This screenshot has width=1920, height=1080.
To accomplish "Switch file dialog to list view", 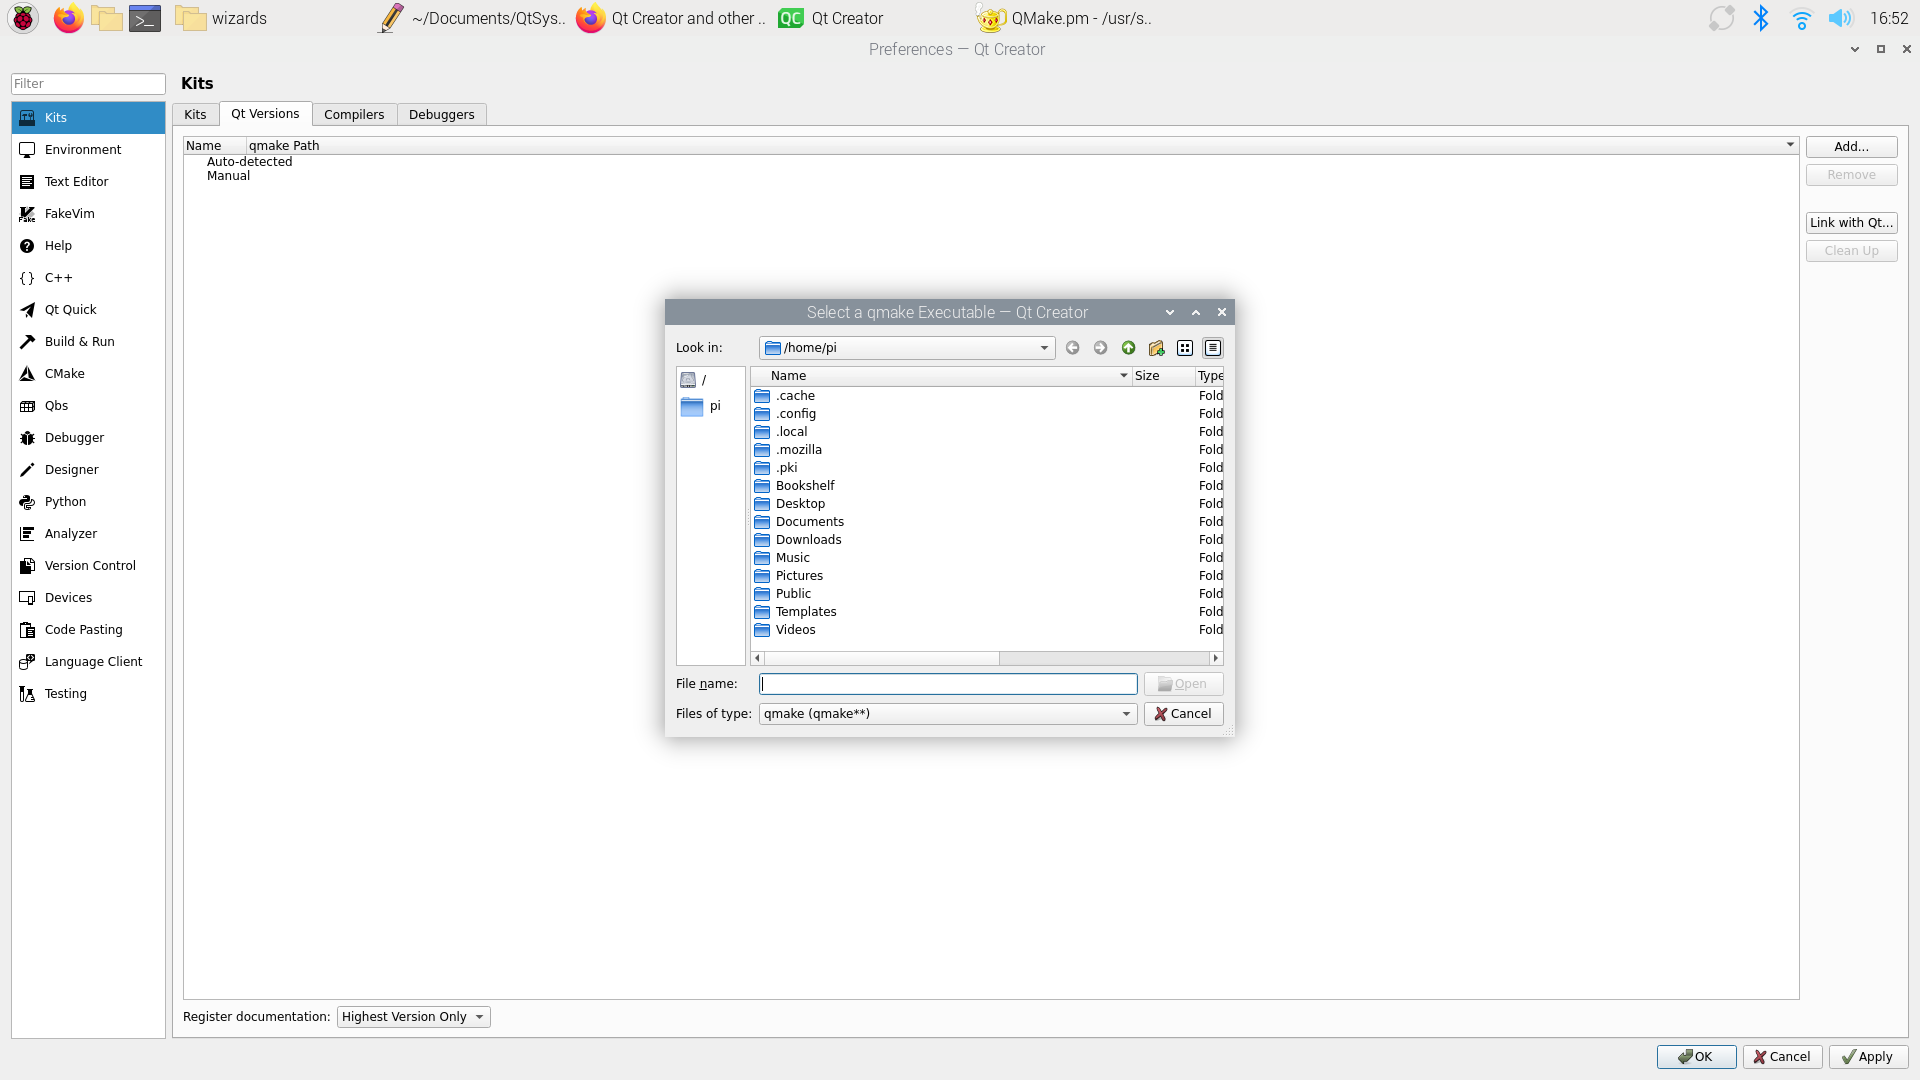I will 1184,348.
